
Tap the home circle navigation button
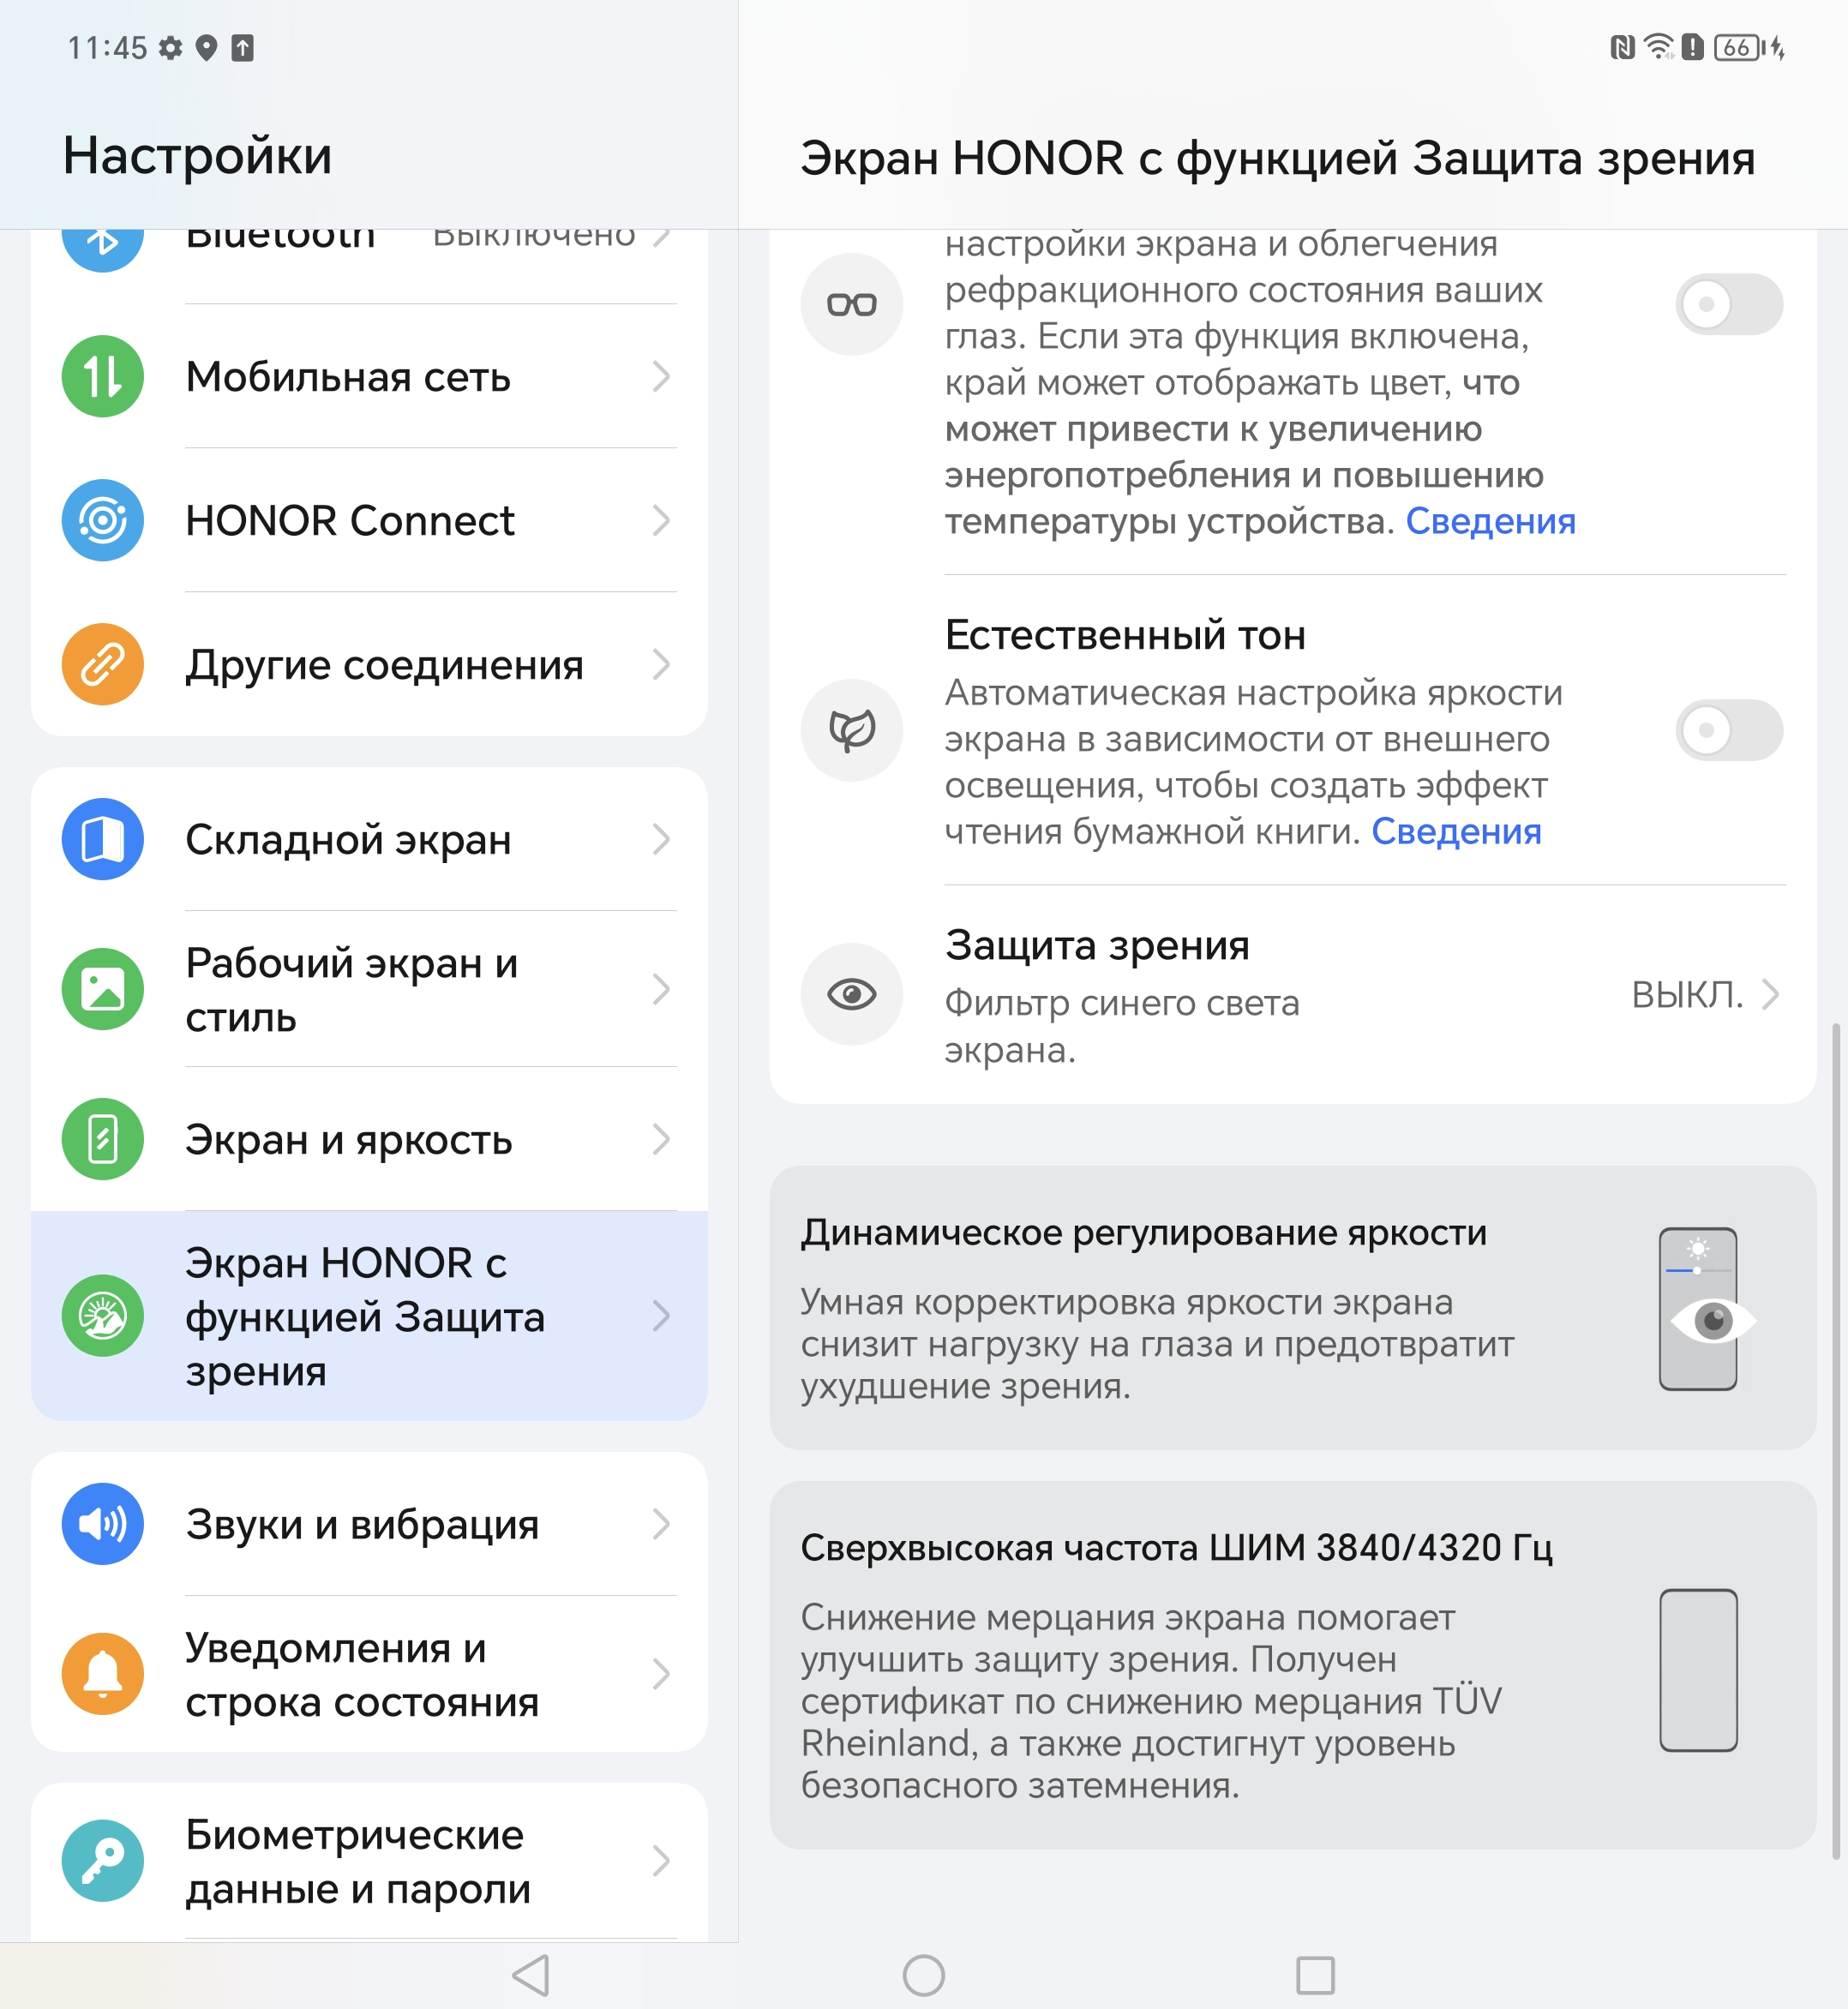[923, 1975]
